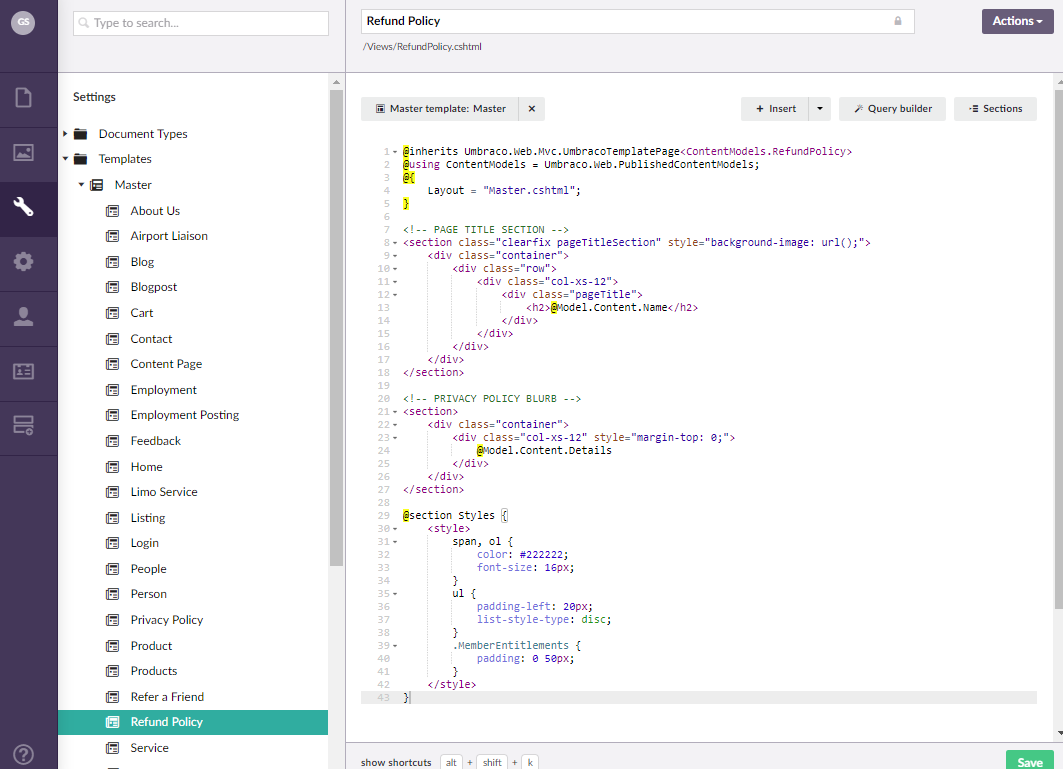The image size is (1063, 769).
Task: Open the Products template
Action: point(153,671)
